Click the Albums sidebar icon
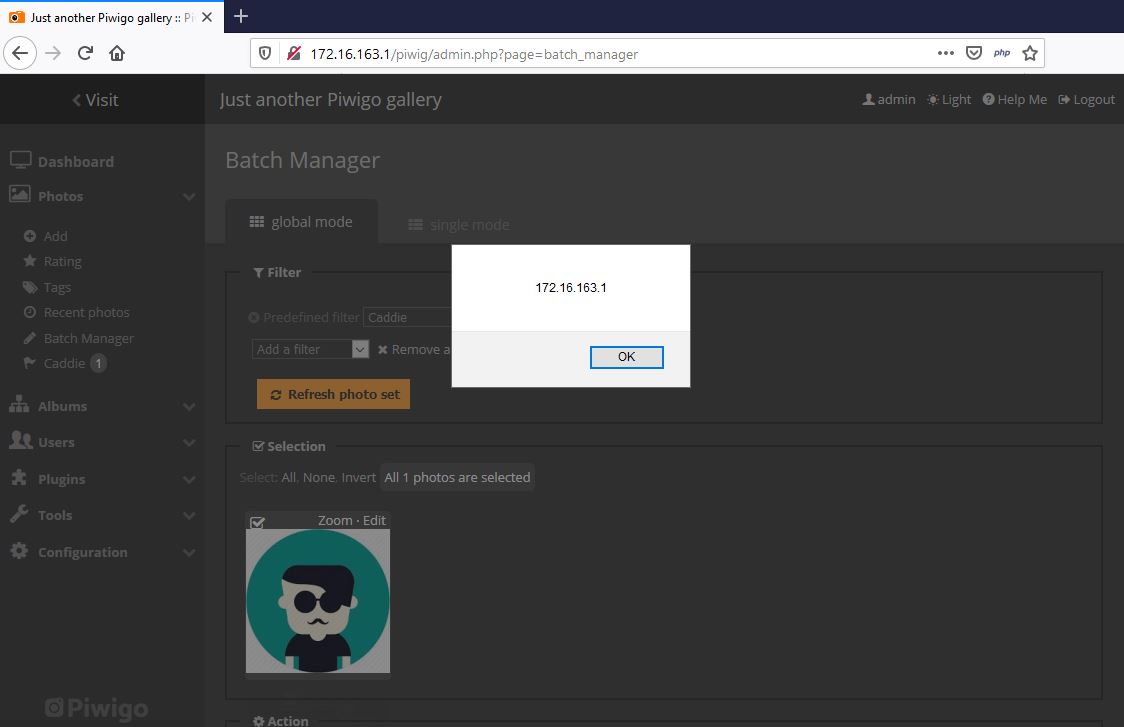 19,404
